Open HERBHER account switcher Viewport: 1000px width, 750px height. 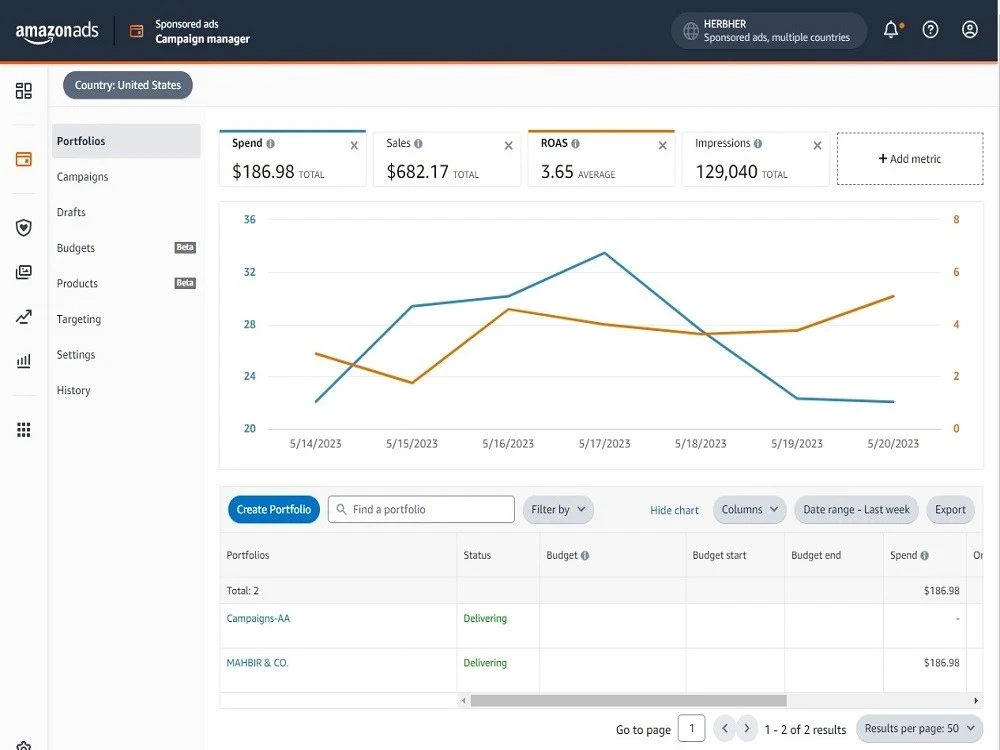(768, 31)
